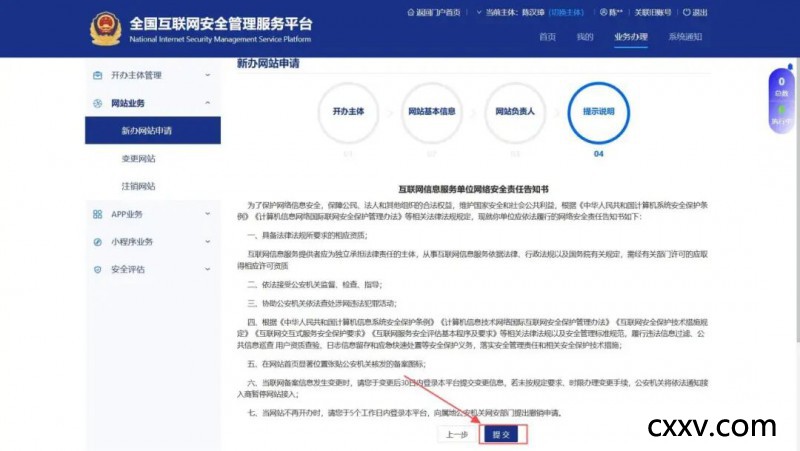Collapse the 网站业务 menu chevron
Screen dimensions: 800x451
tap(207, 103)
